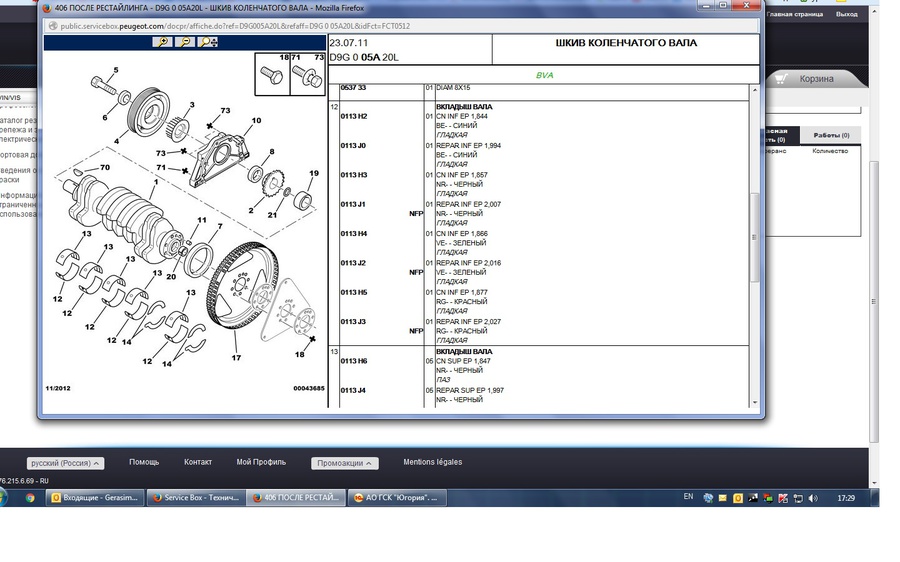Click the Выход logout link
Image resolution: width=900 pixels, height=562 pixels.
point(847,14)
